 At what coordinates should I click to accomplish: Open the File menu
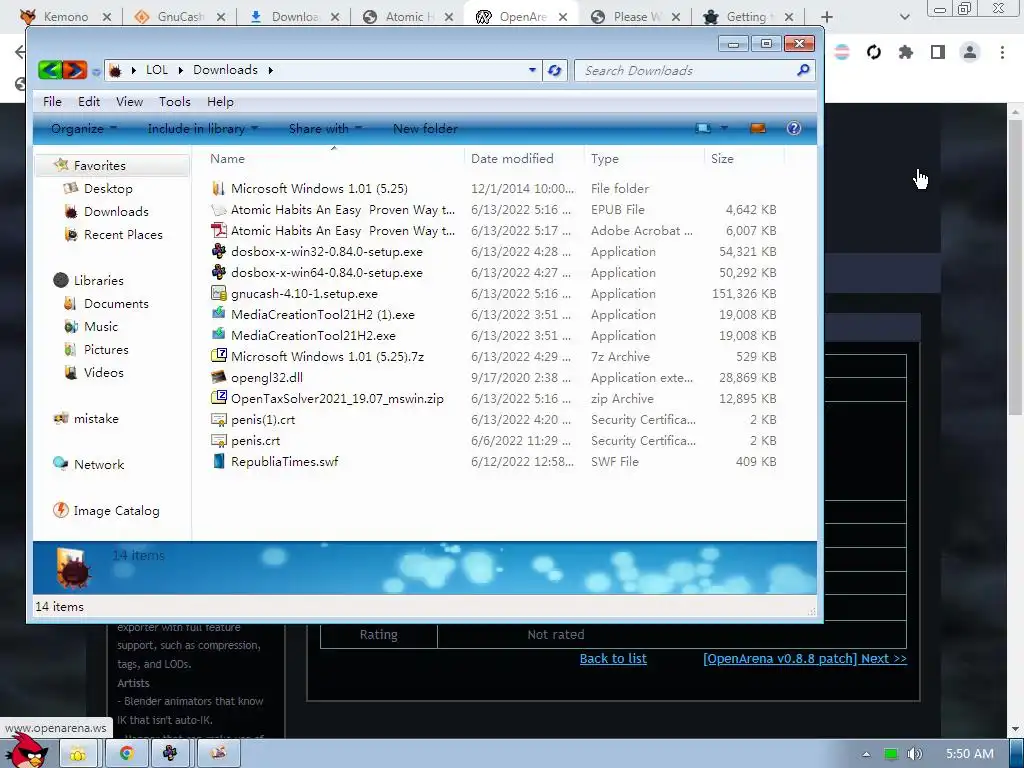tap(52, 102)
